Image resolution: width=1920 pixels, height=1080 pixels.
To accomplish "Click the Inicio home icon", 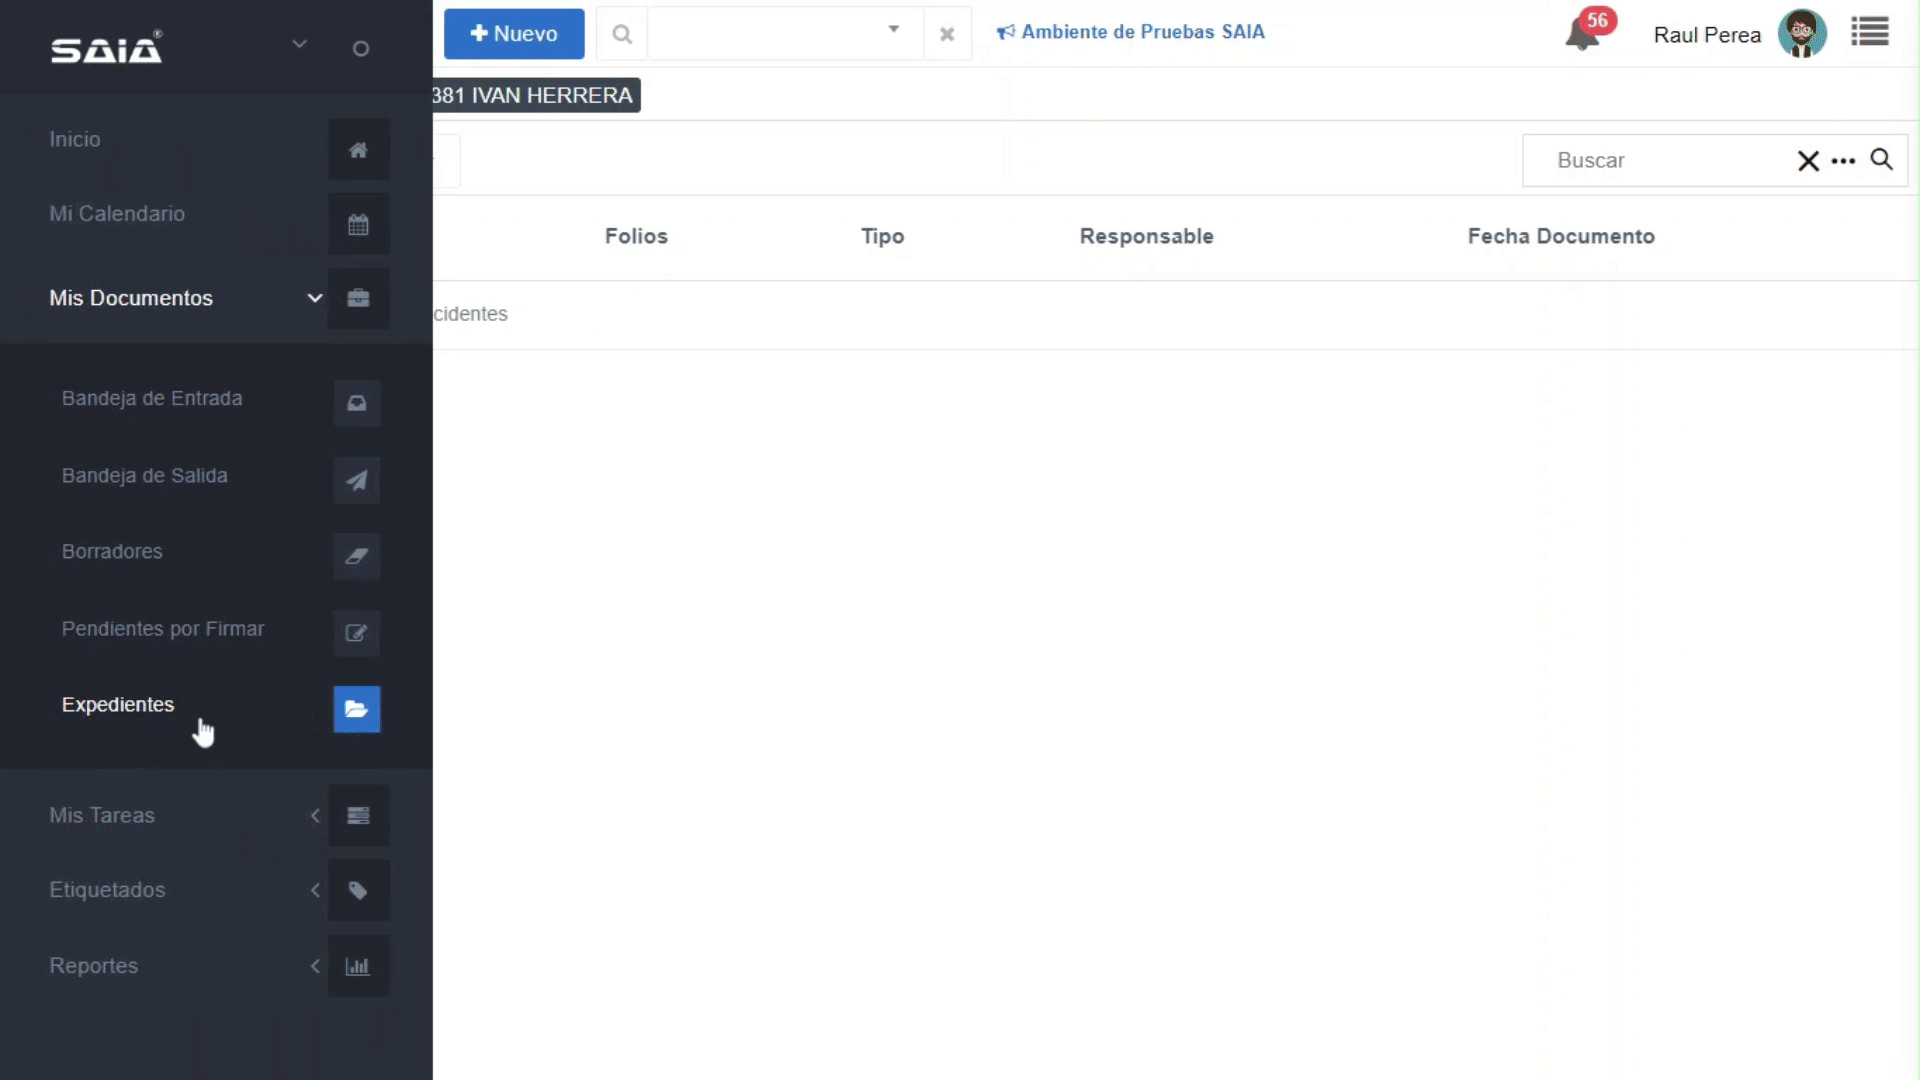I will click(358, 150).
